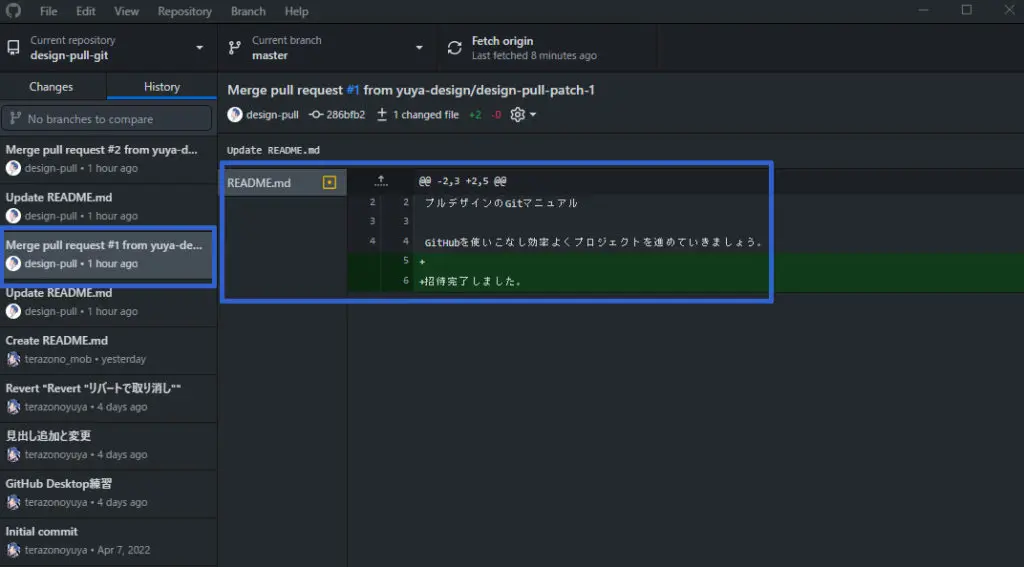The image size is (1024, 567).
Task: Switch to the Changes tab
Action: [51, 87]
